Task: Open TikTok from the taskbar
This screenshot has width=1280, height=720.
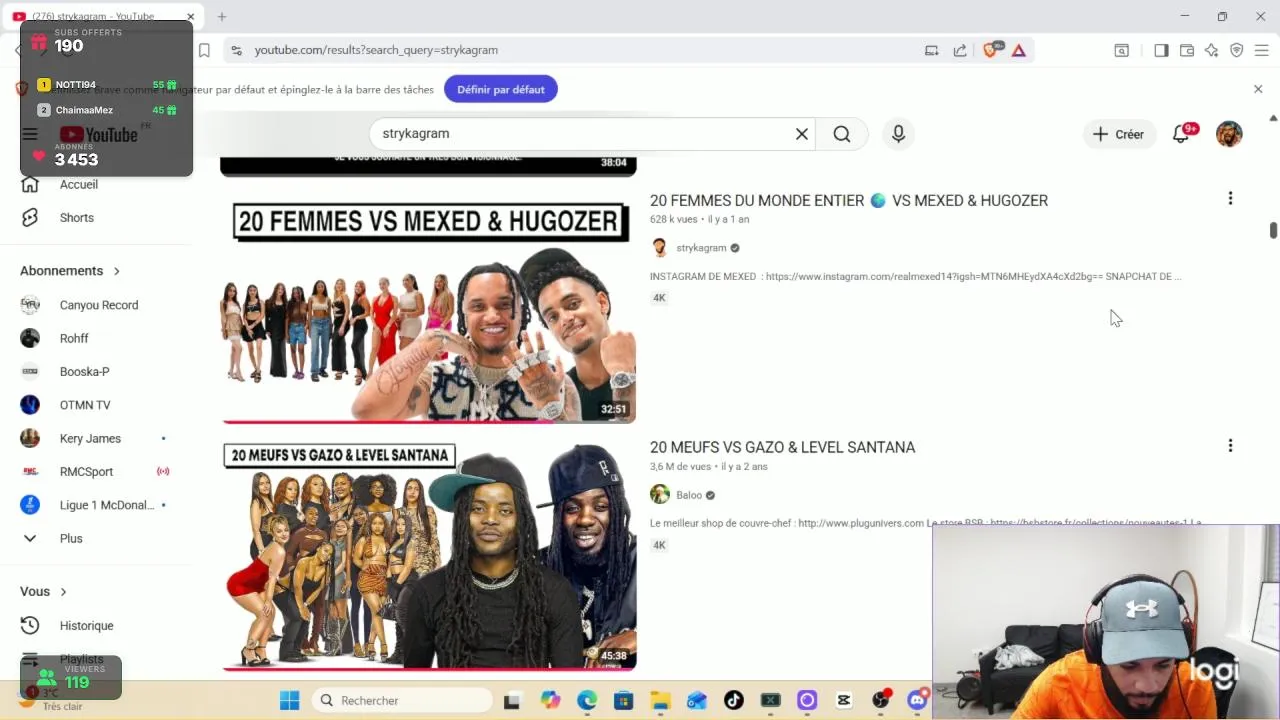Action: 734,700
